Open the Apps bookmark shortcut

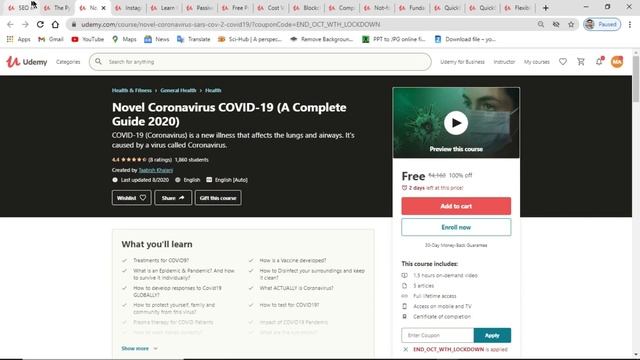pyautogui.click(x=18, y=39)
